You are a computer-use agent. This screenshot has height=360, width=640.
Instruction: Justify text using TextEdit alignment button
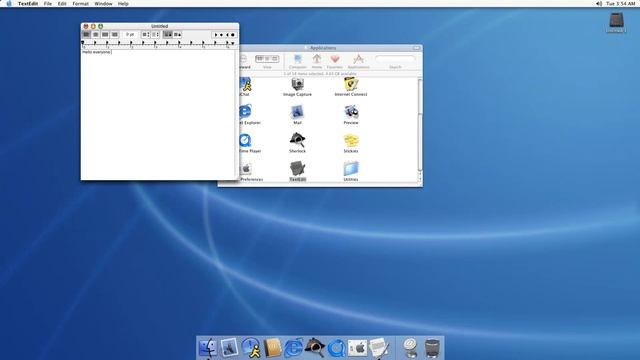tap(105, 35)
